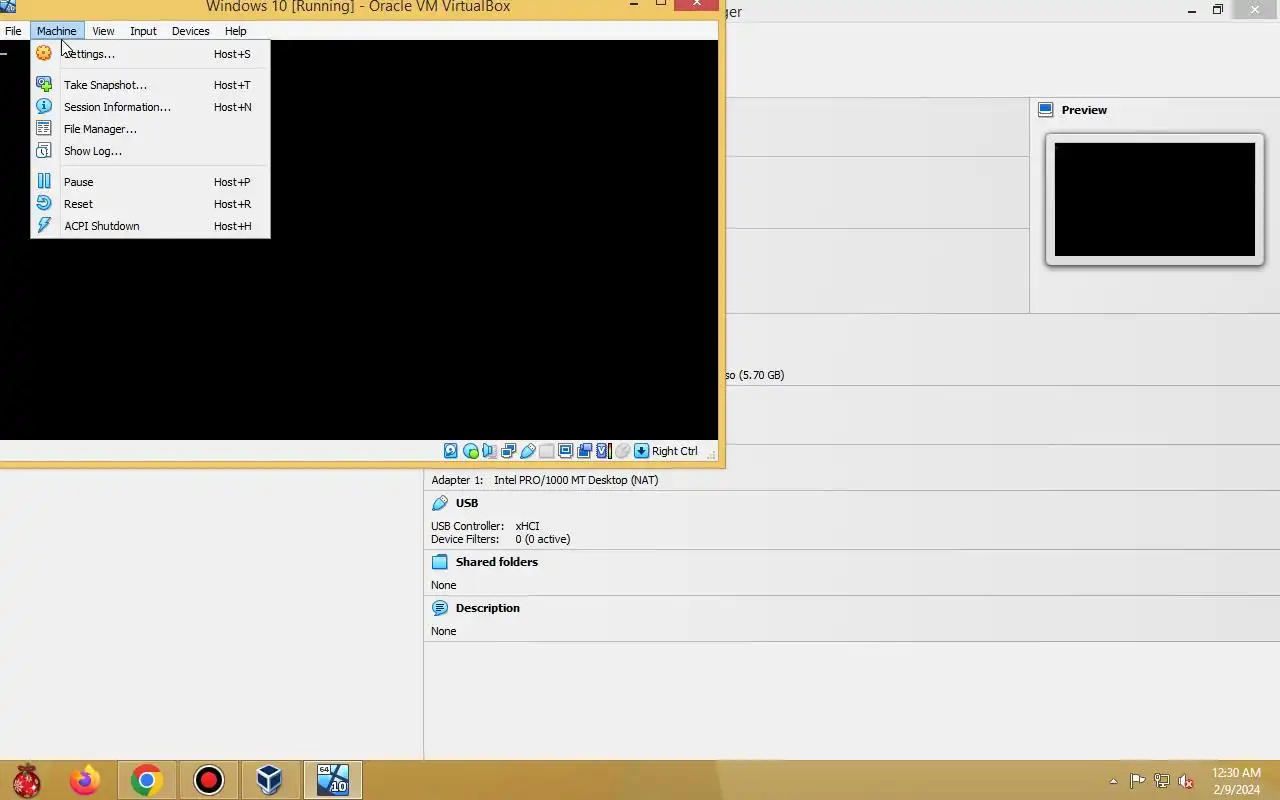Choose Settings... from Machine menu
The image size is (1280, 800).
click(150, 54)
